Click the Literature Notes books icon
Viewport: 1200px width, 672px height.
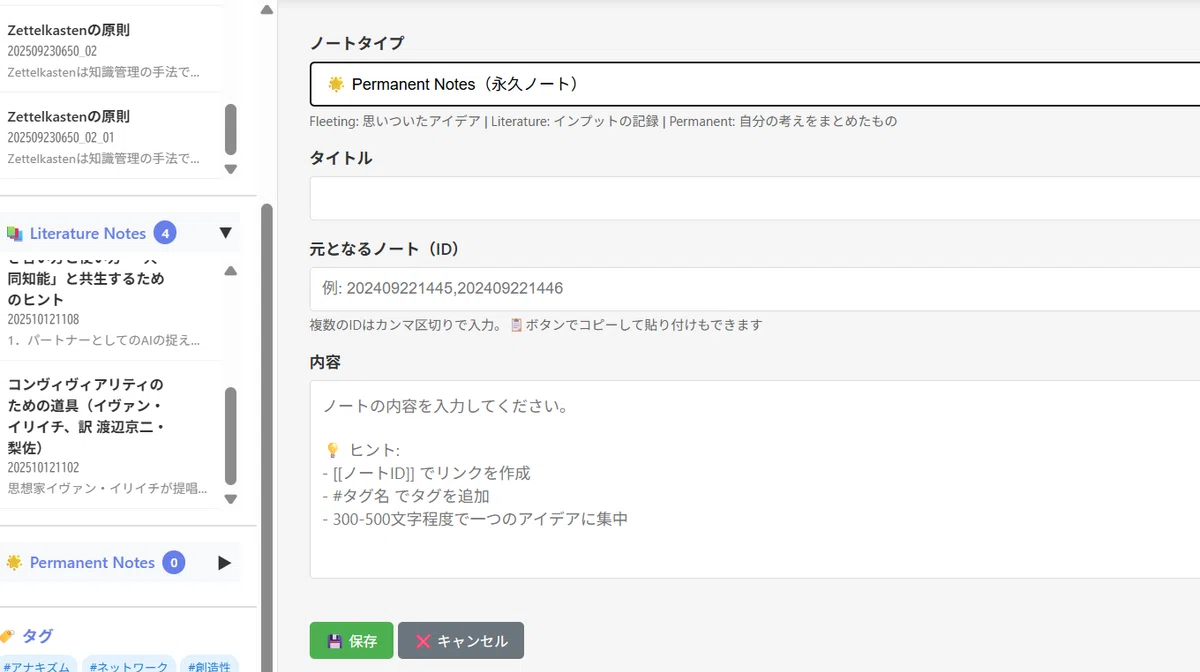coord(14,233)
